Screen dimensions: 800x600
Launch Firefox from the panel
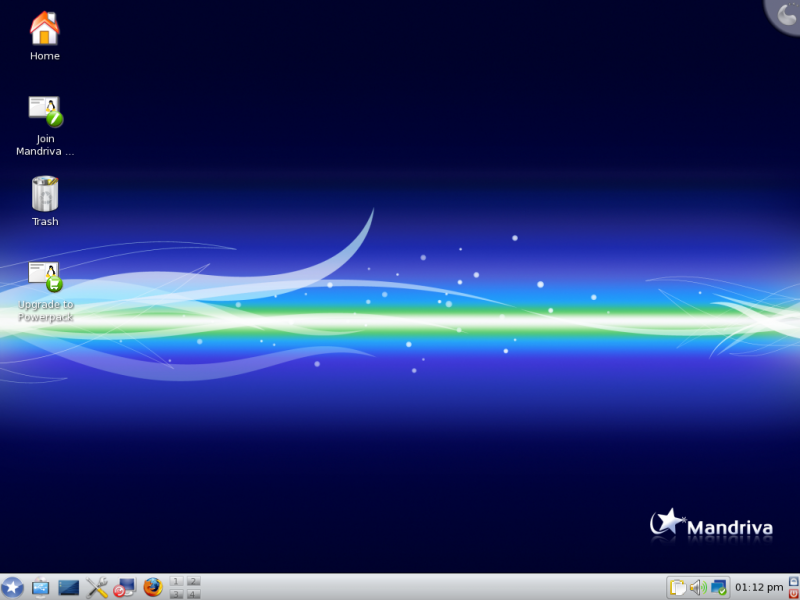[x=153, y=587]
